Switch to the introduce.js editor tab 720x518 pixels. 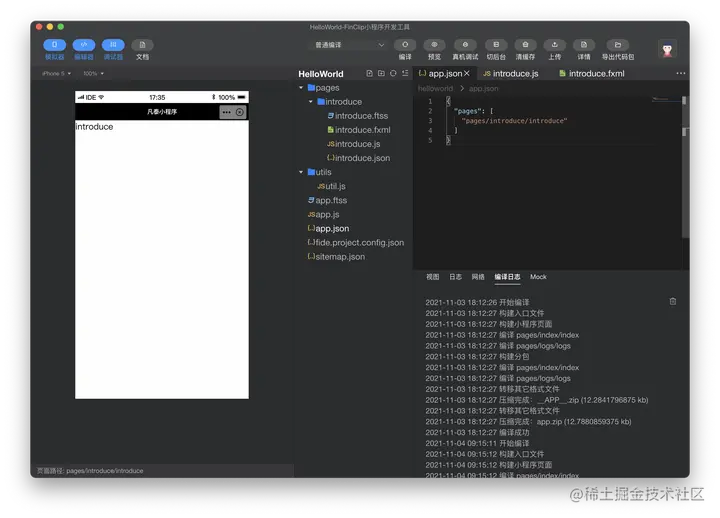(x=511, y=73)
